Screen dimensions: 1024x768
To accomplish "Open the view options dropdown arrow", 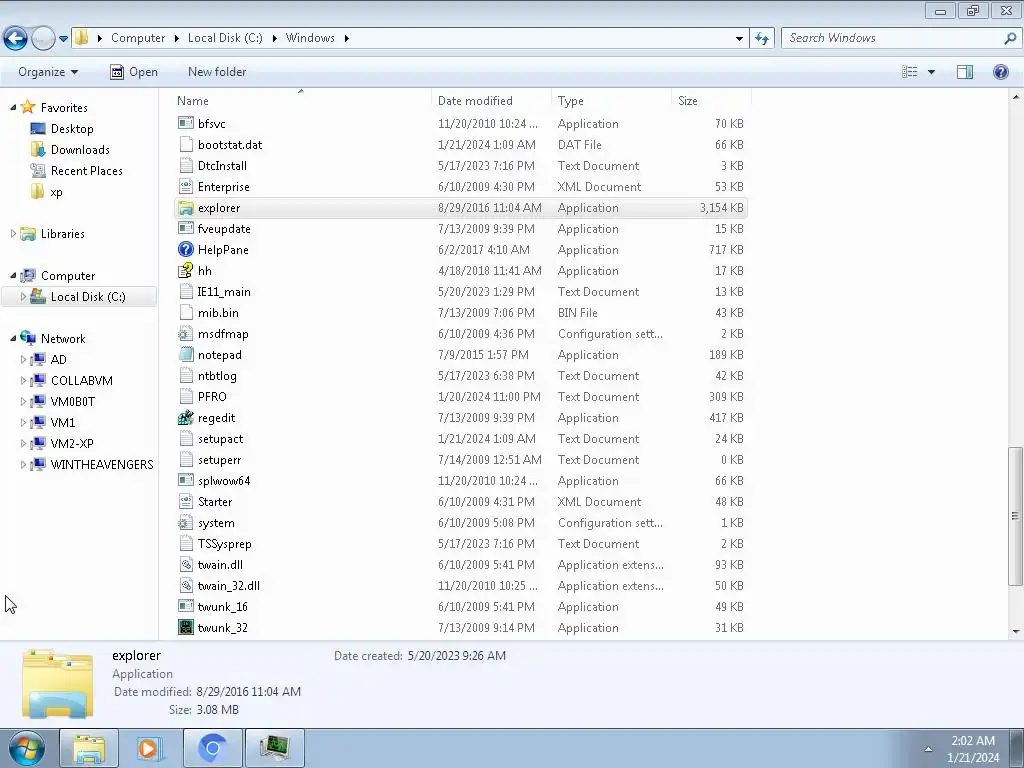I will tap(931, 72).
